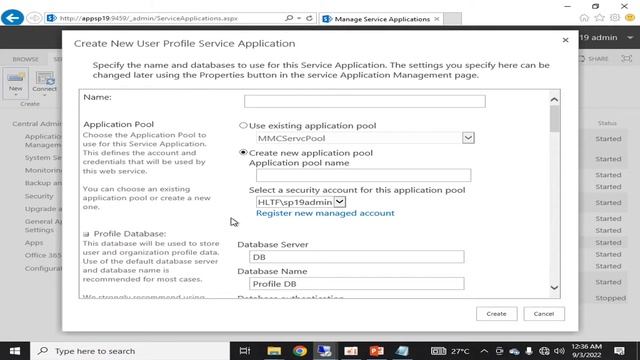Viewport: 640px width, 360px height.
Task: Open the notepad-like app on taskbar
Action: [x=402, y=351]
